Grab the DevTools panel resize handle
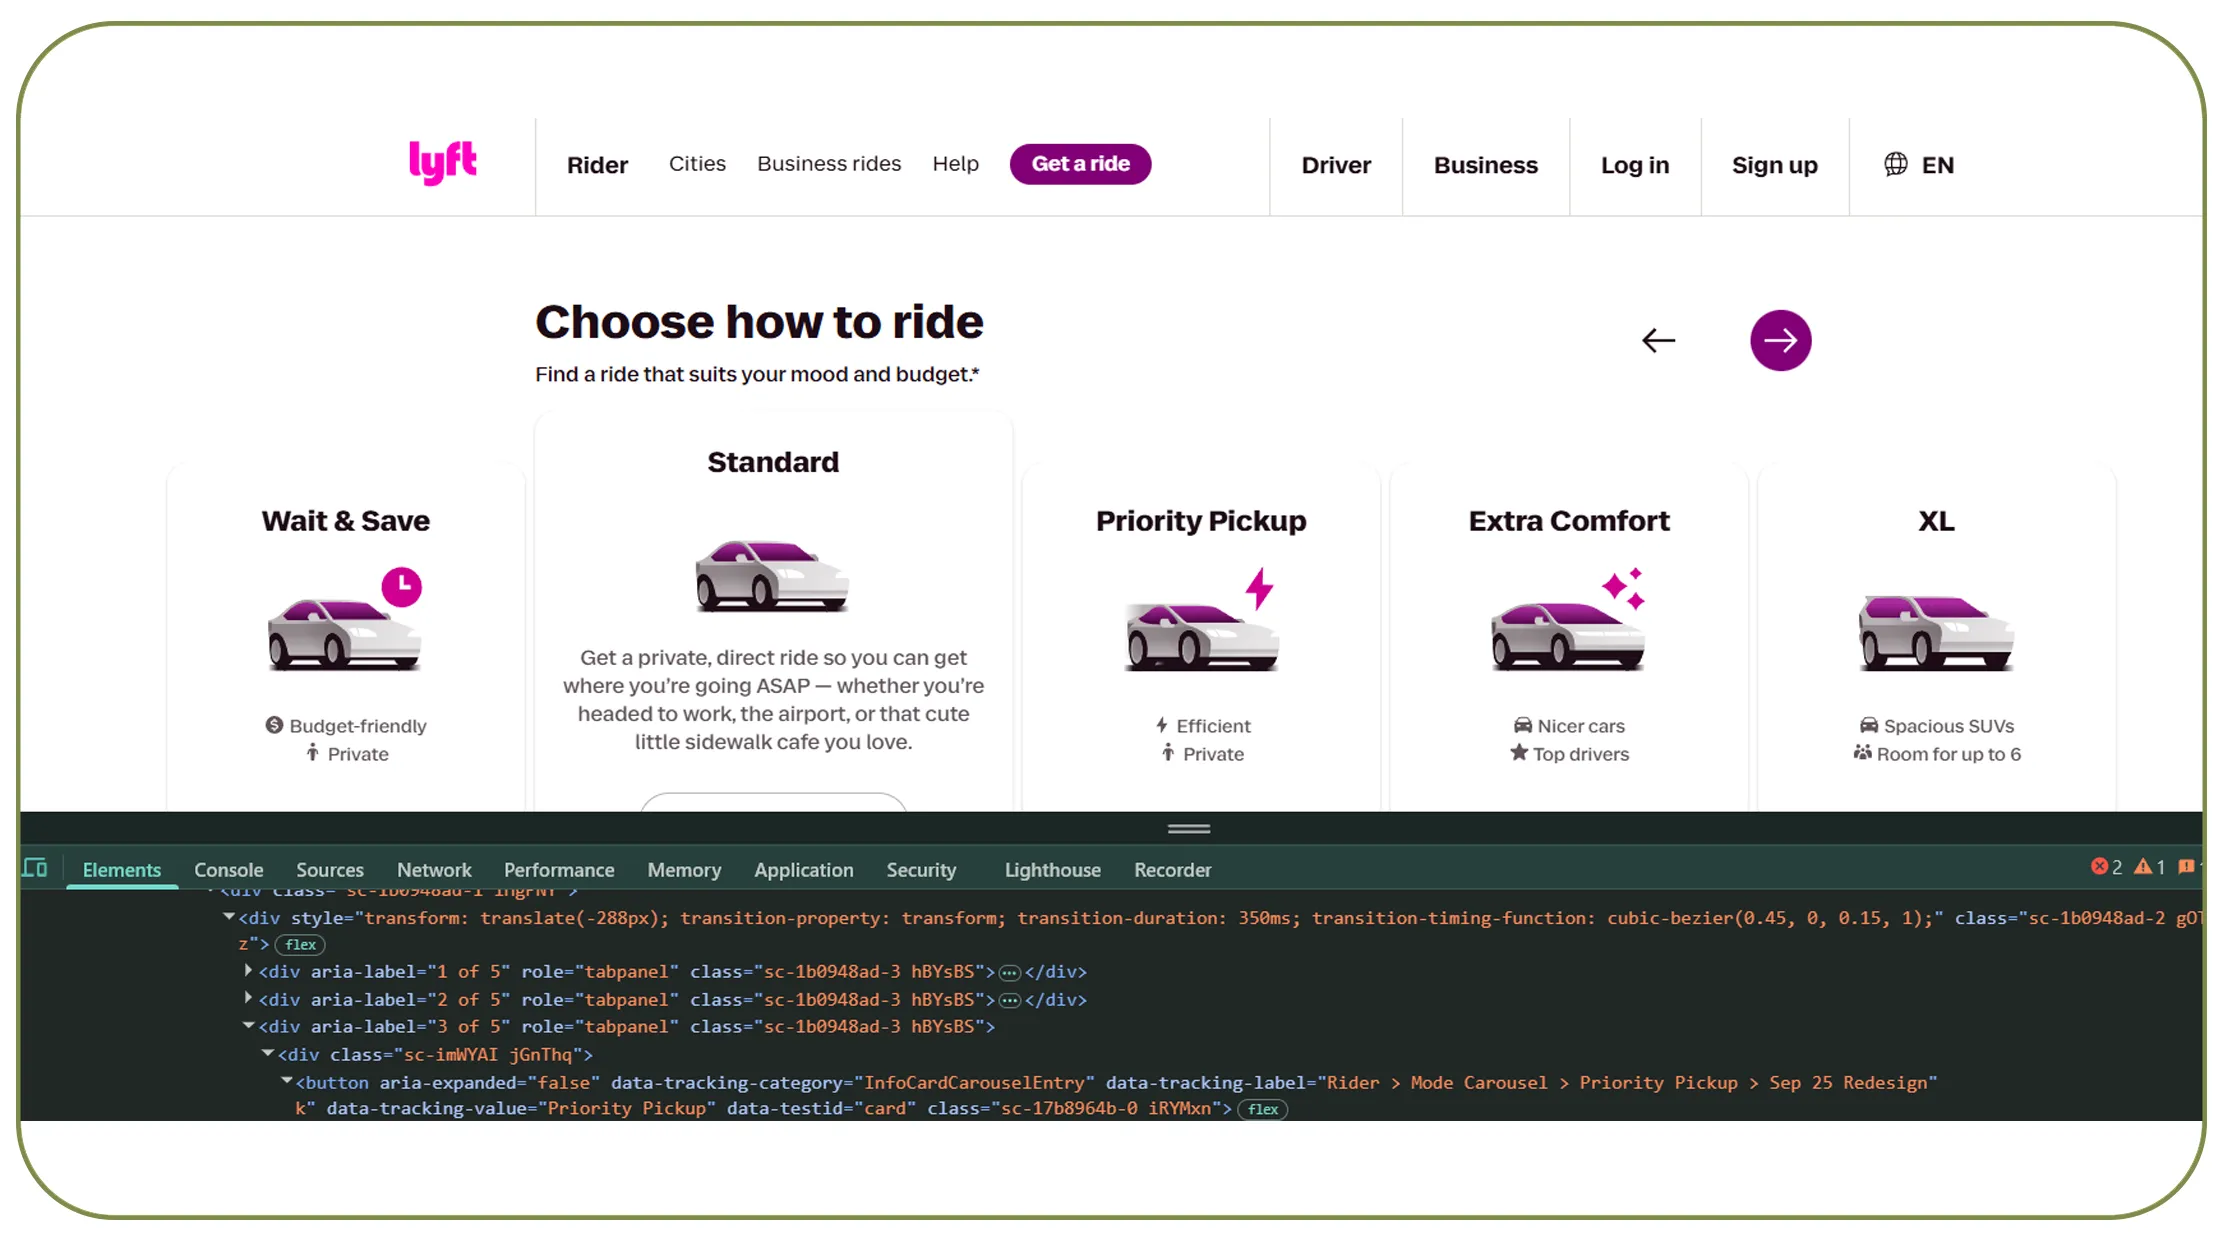The width and height of the screenshot is (2223, 1240). pyautogui.click(x=1189, y=828)
